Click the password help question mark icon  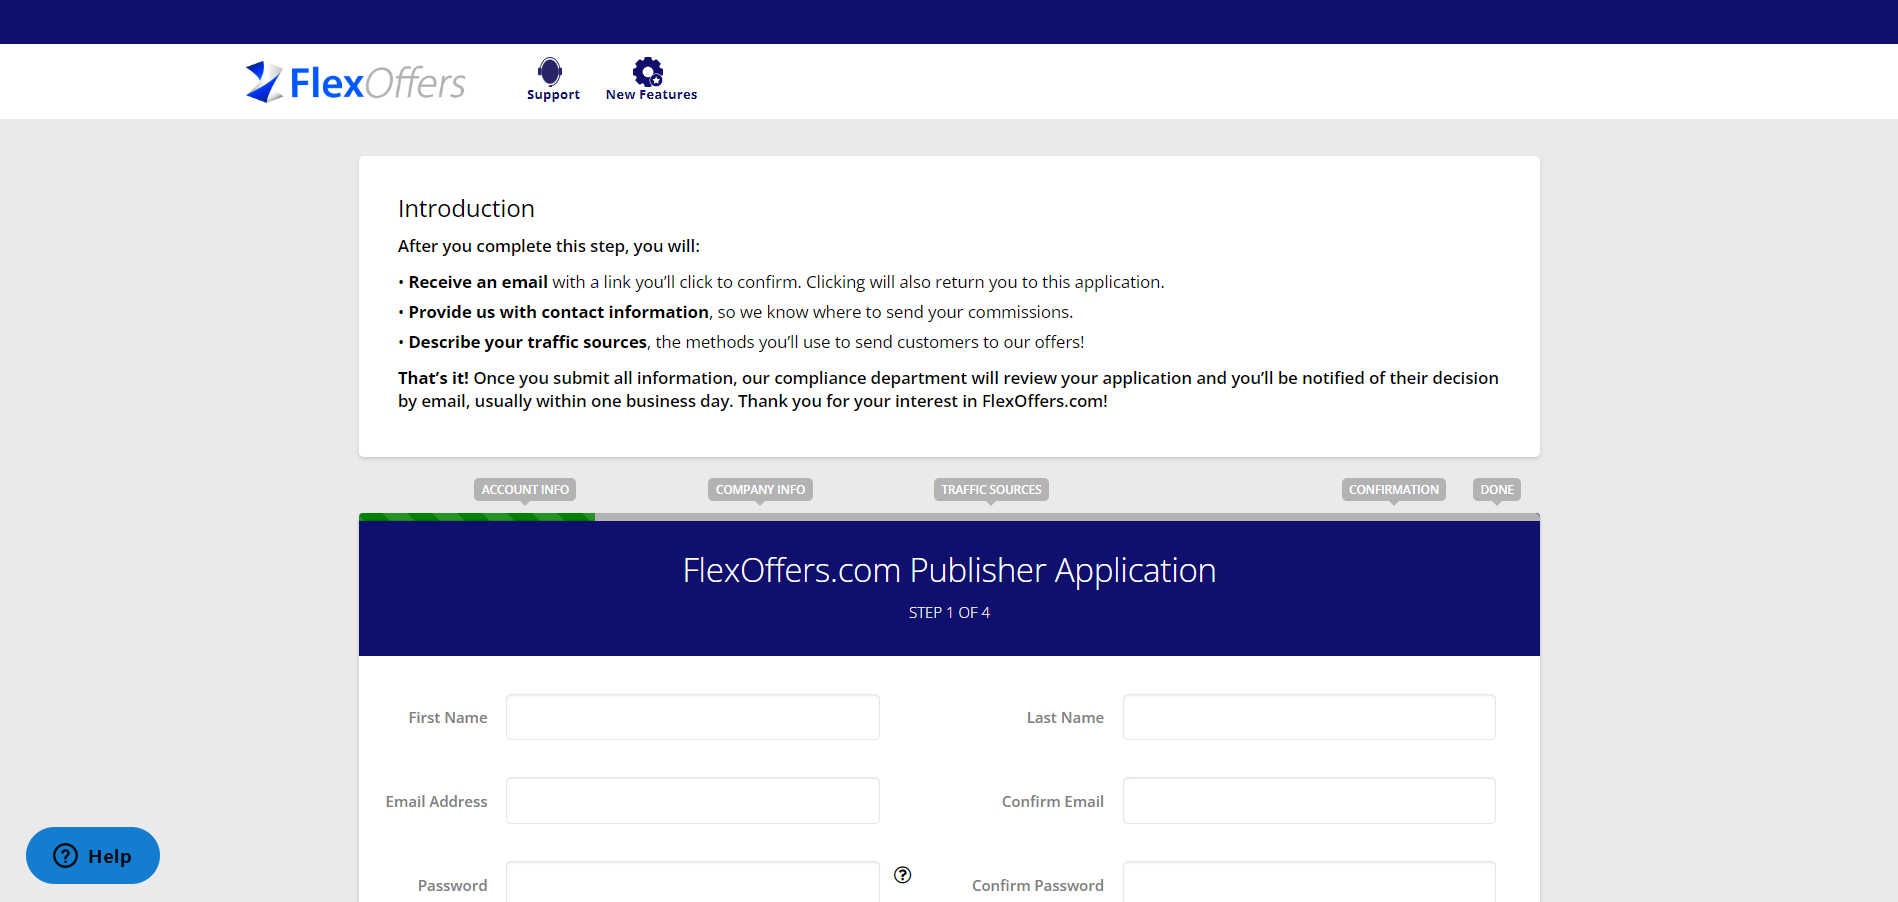click(x=902, y=875)
